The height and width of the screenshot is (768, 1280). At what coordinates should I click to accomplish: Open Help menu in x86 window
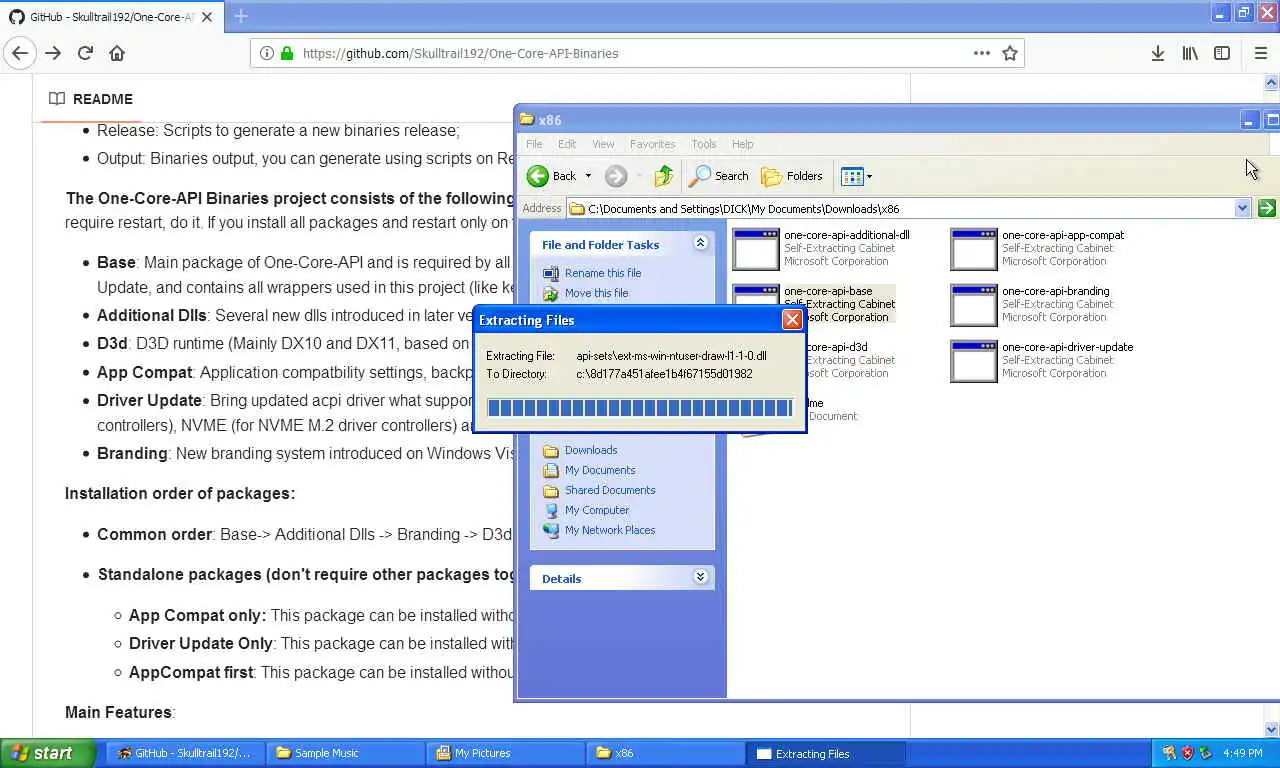pos(742,144)
